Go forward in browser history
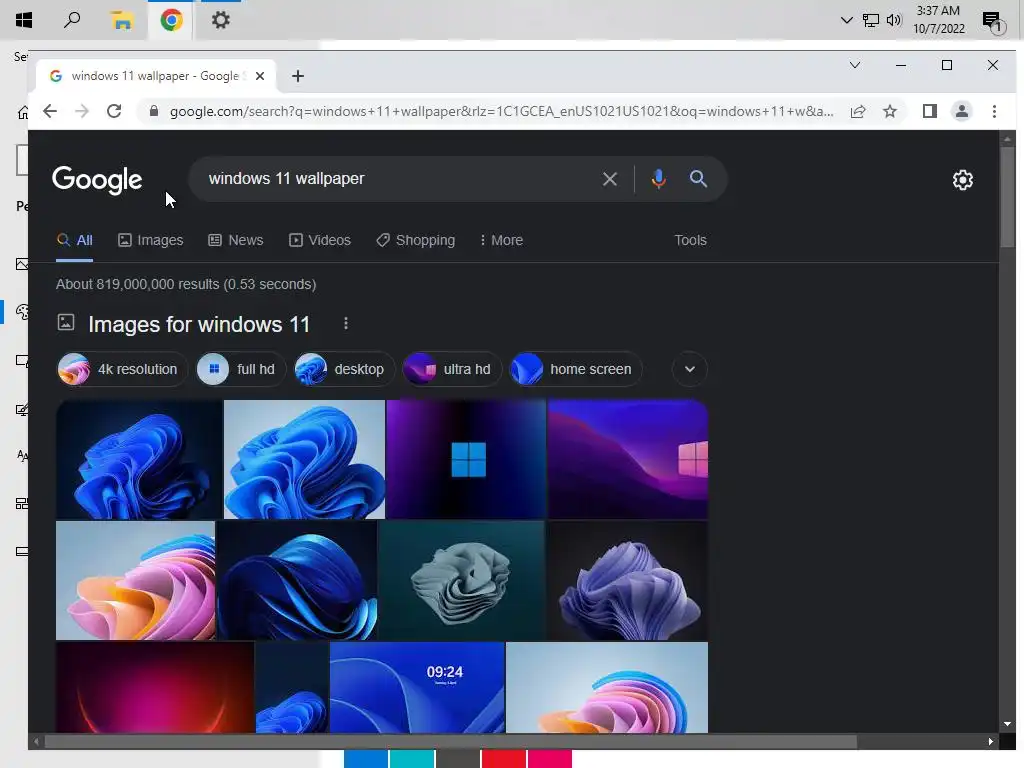1024x768 pixels. point(82,111)
